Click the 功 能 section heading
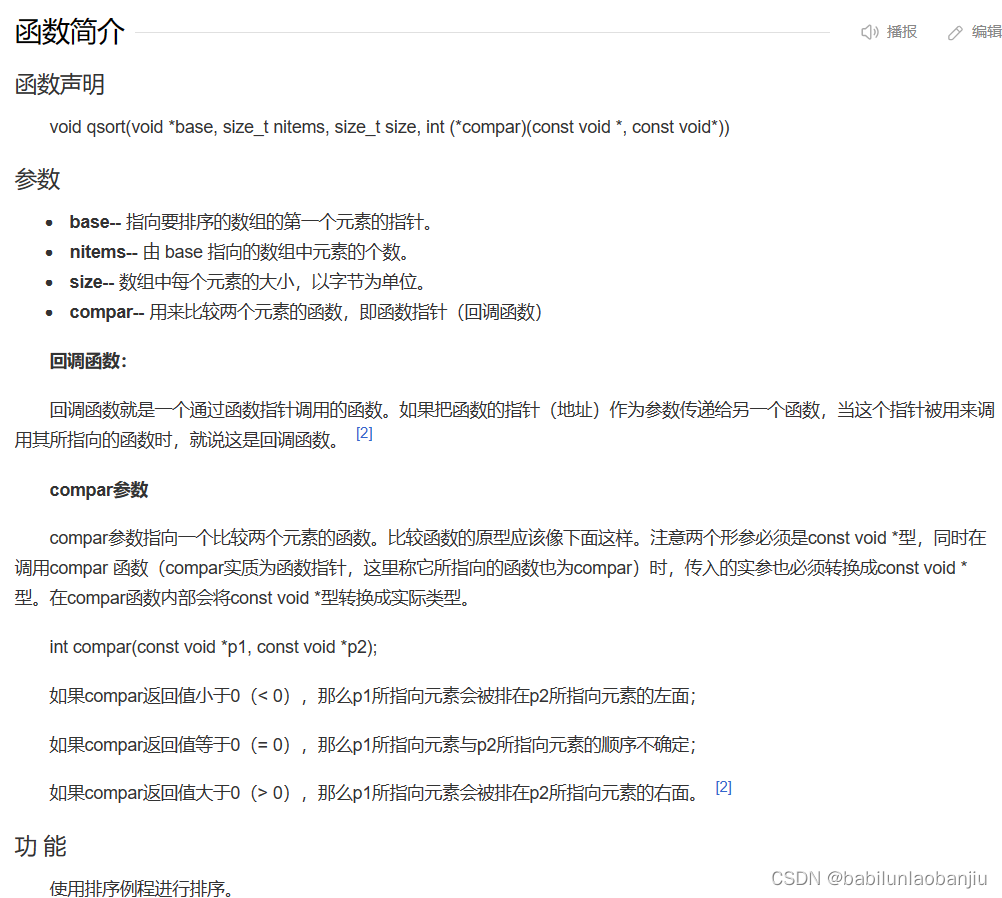The image size is (1002, 898). pyautogui.click(x=38, y=846)
